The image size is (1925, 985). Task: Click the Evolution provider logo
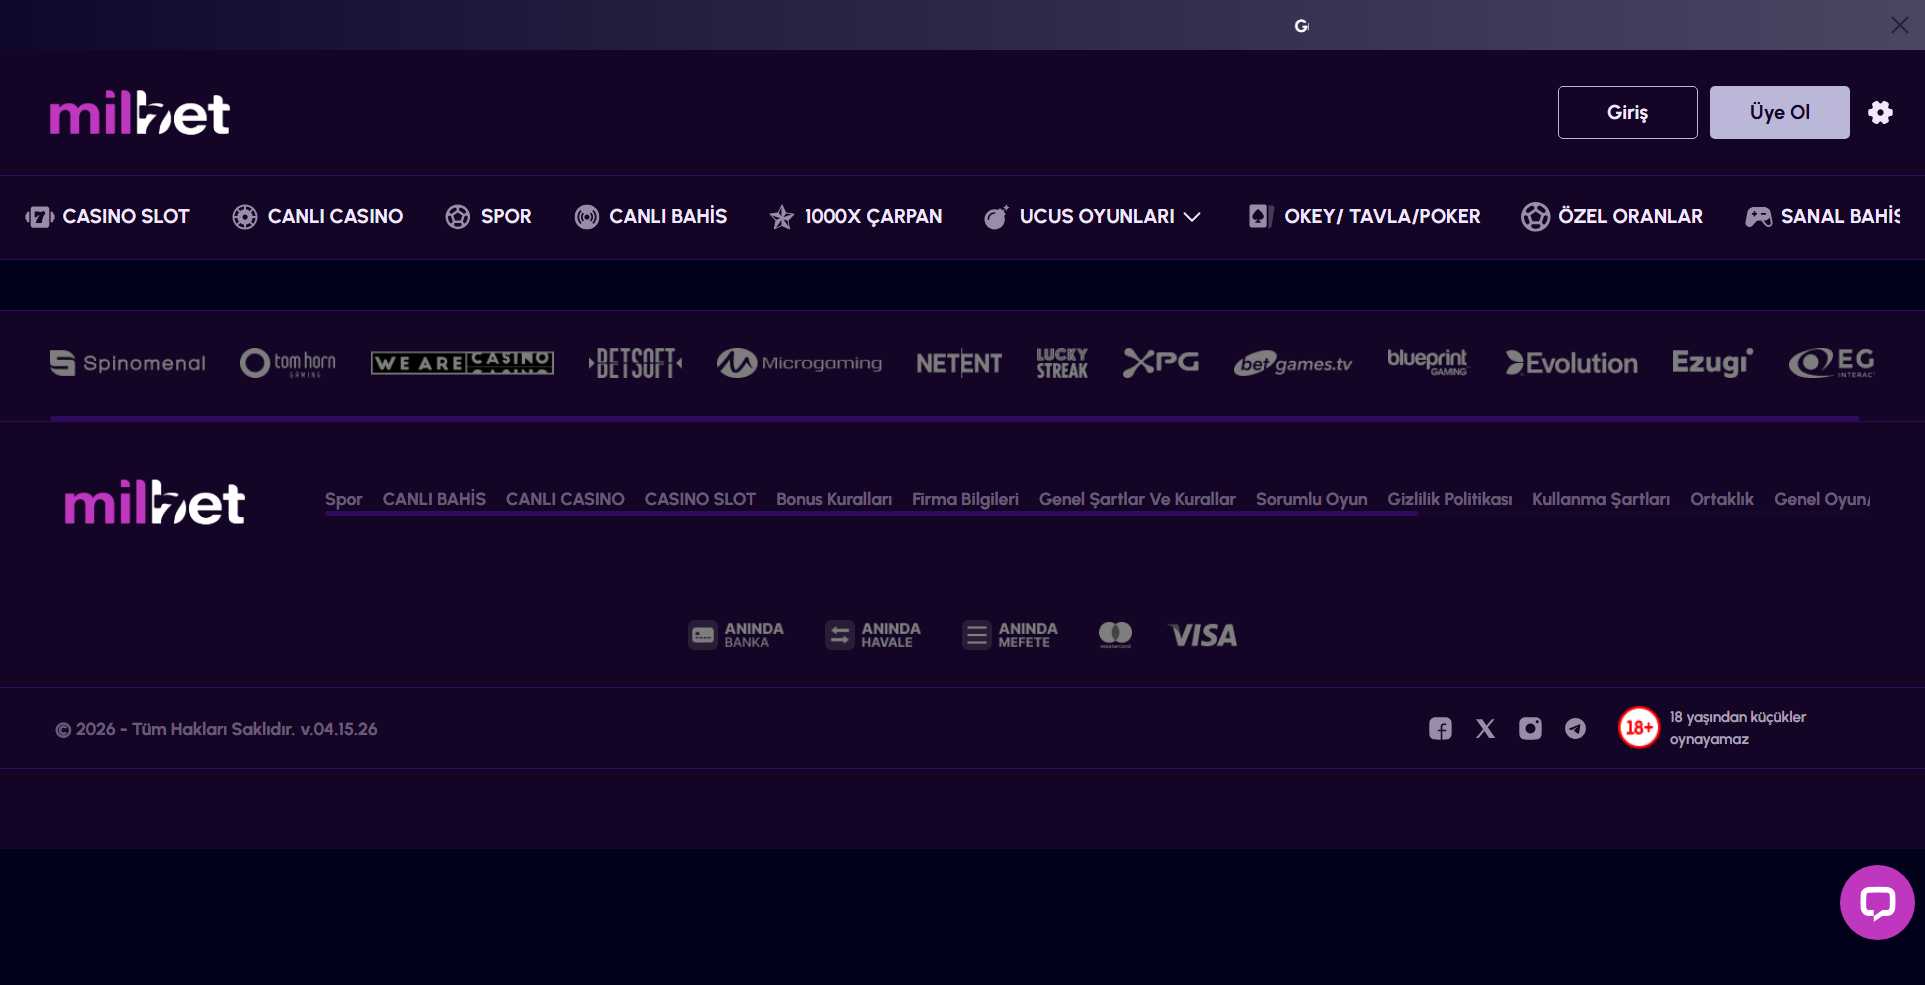click(1572, 363)
